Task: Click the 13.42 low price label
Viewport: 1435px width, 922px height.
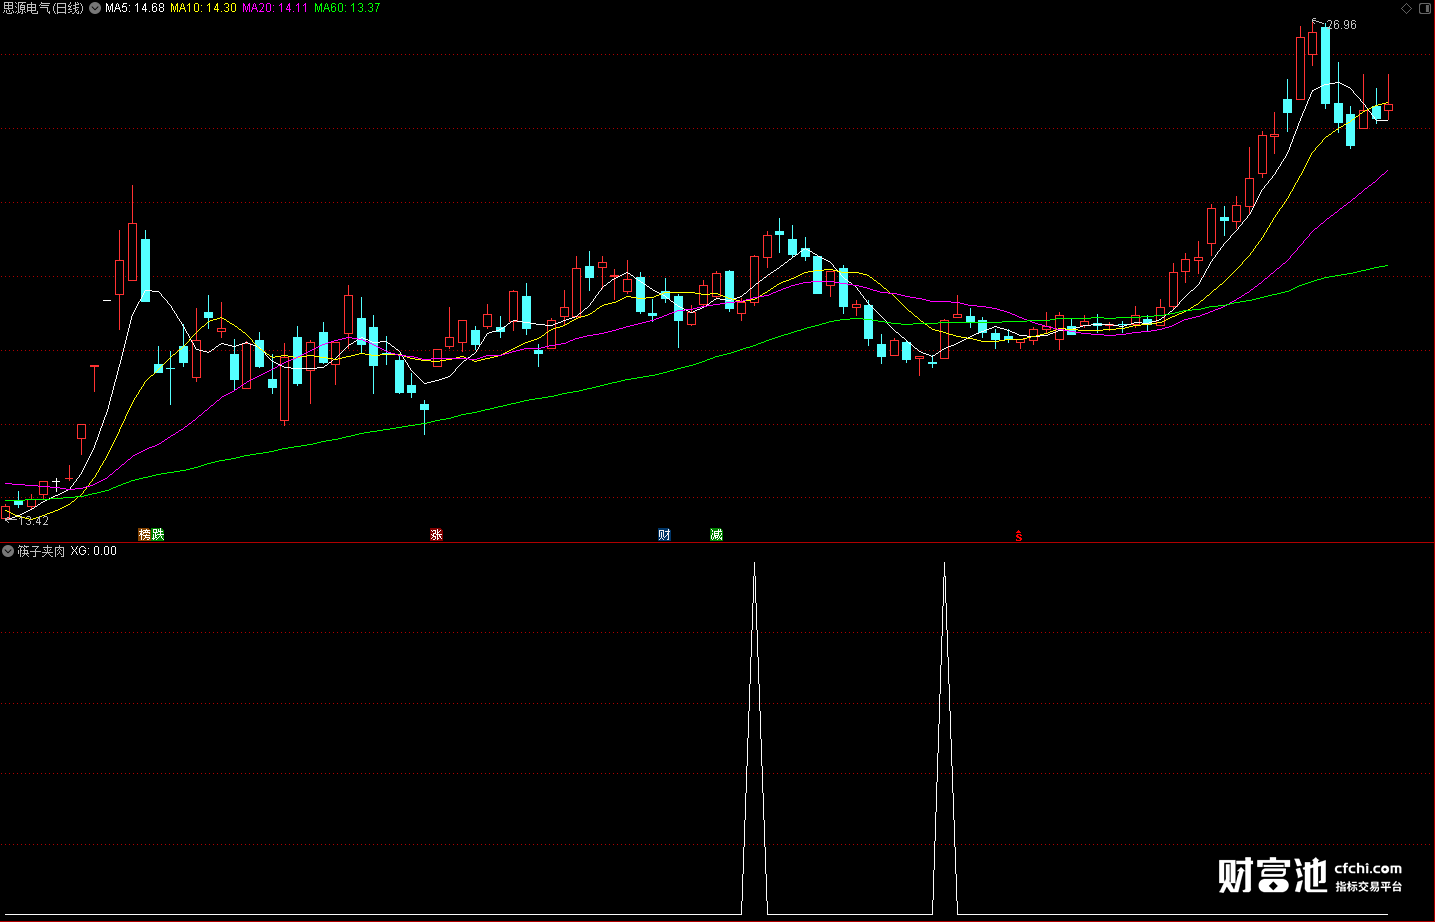Action: click(33, 521)
